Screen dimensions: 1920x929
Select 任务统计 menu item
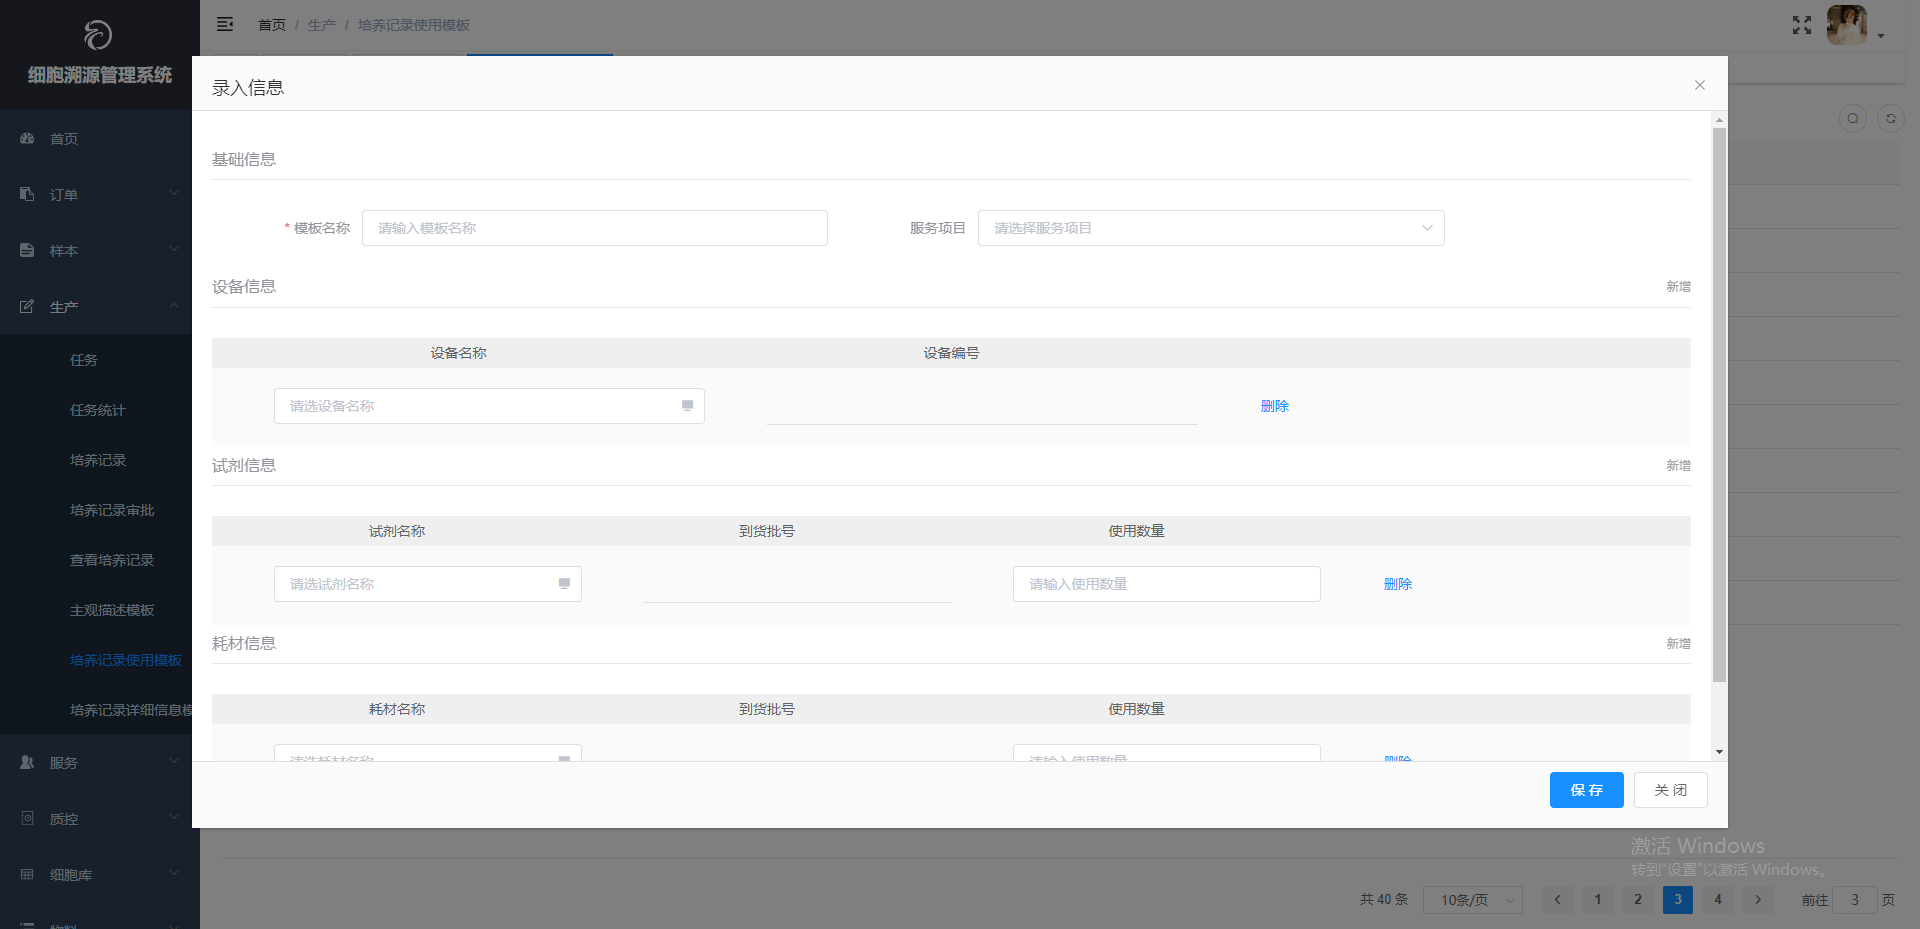(x=98, y=410)
